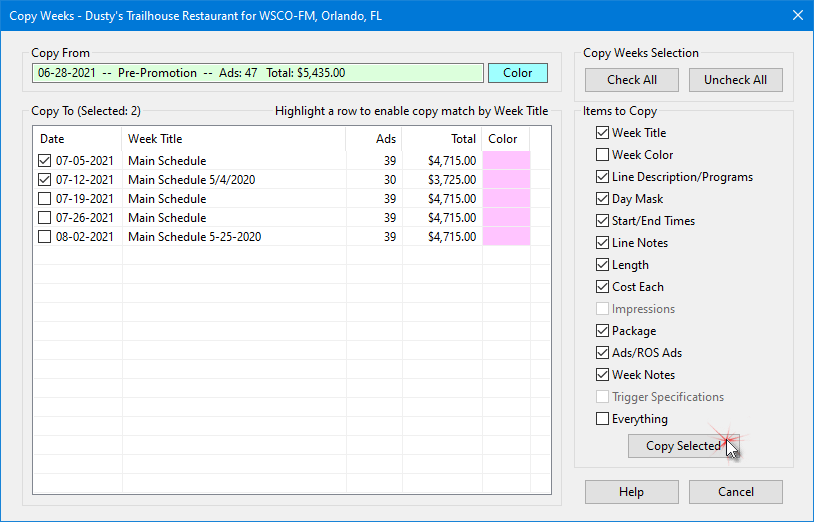The image size is (814, 522).
Task: Open Help for Copy Weeks
Action: [631, 492]
